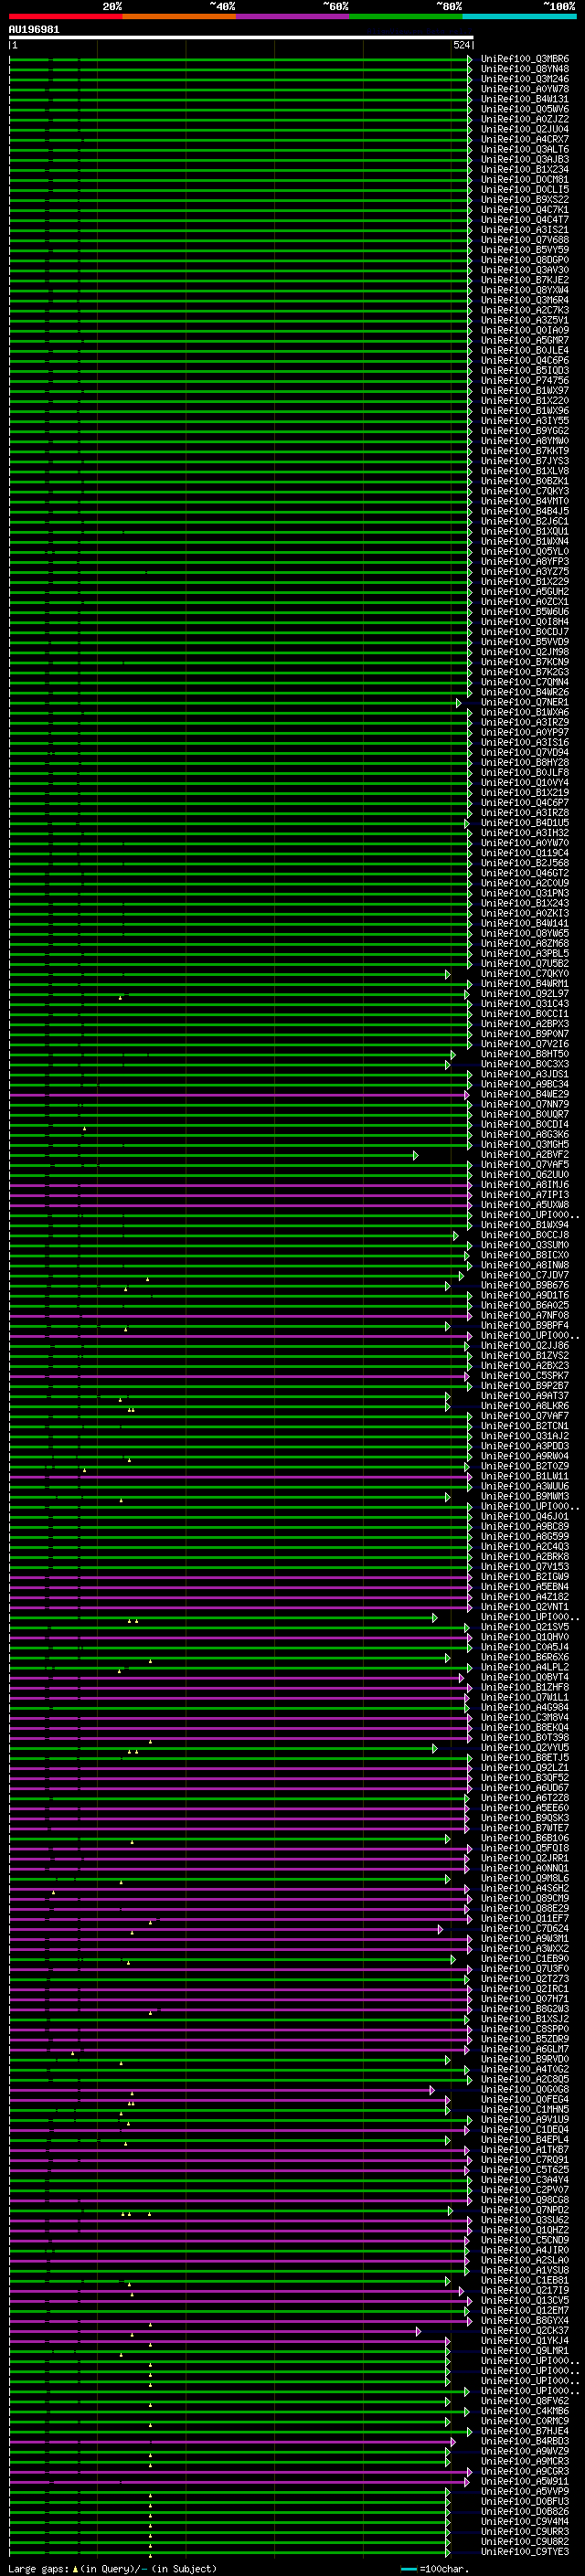
Task: Click the arrowhead ending the UniRef100_C9TYE3 hit
Action: [x=448, y=2552]
